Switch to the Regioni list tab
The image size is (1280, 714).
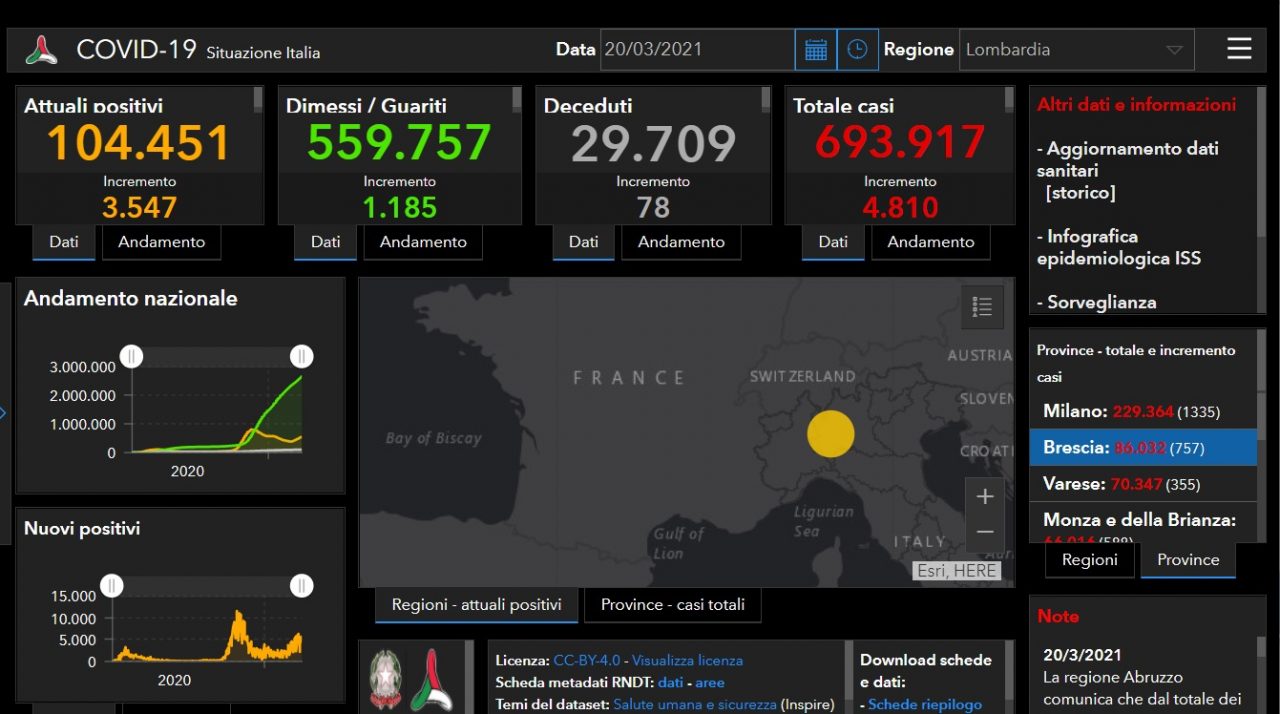(1089, 560)
